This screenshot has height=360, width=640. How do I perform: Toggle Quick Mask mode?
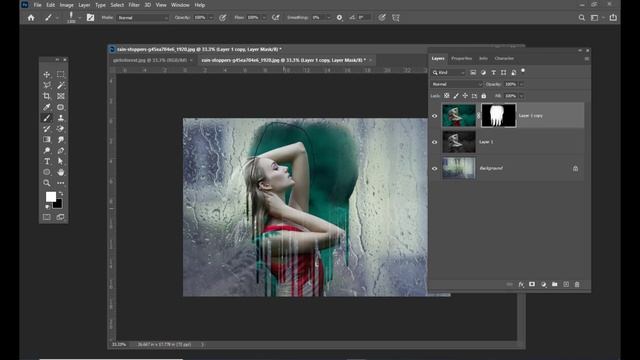click(x=47, y=217)
